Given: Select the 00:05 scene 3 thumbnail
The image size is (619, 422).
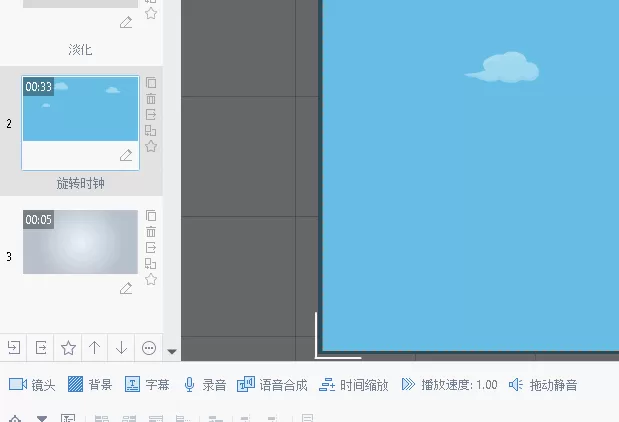Looking at the screenshot, I should (81, 242).
